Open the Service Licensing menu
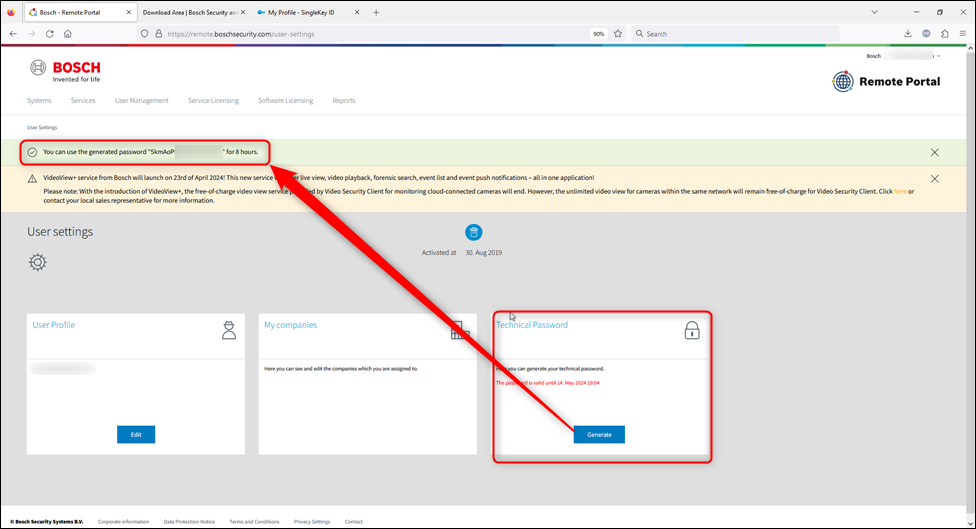Screen dimensions: 976x529 (213, 100)
